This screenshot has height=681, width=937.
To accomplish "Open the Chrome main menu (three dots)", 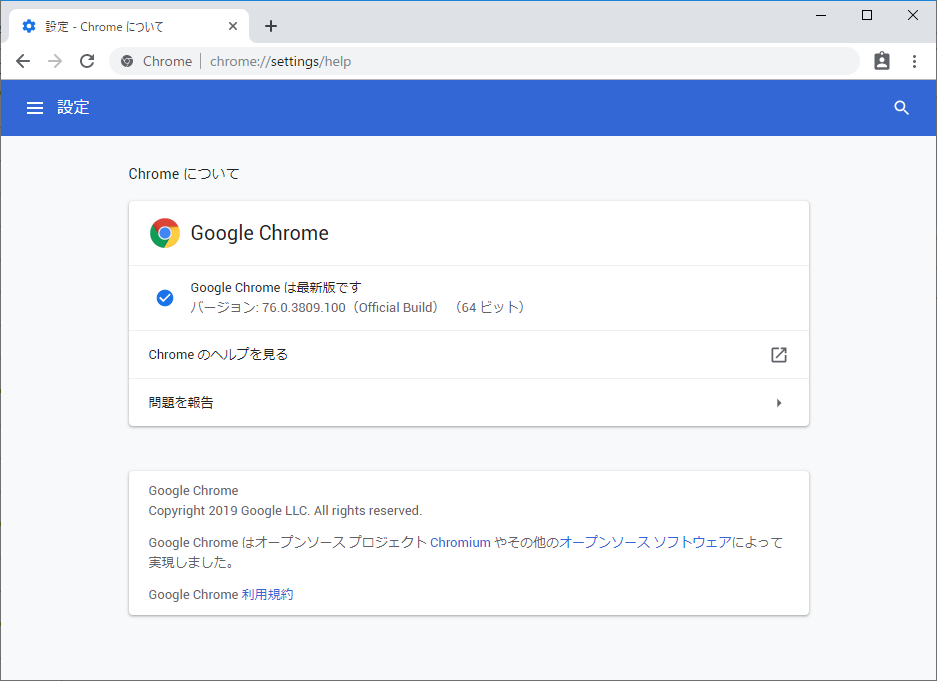I will coord(914,61).
